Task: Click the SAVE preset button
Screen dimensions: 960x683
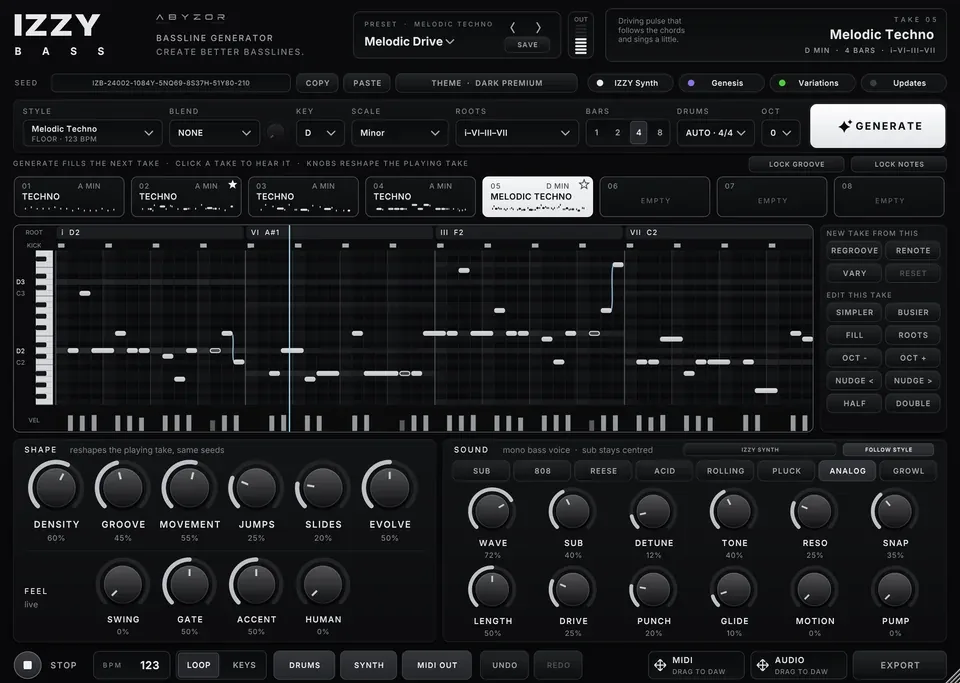Action: point(527,45)
